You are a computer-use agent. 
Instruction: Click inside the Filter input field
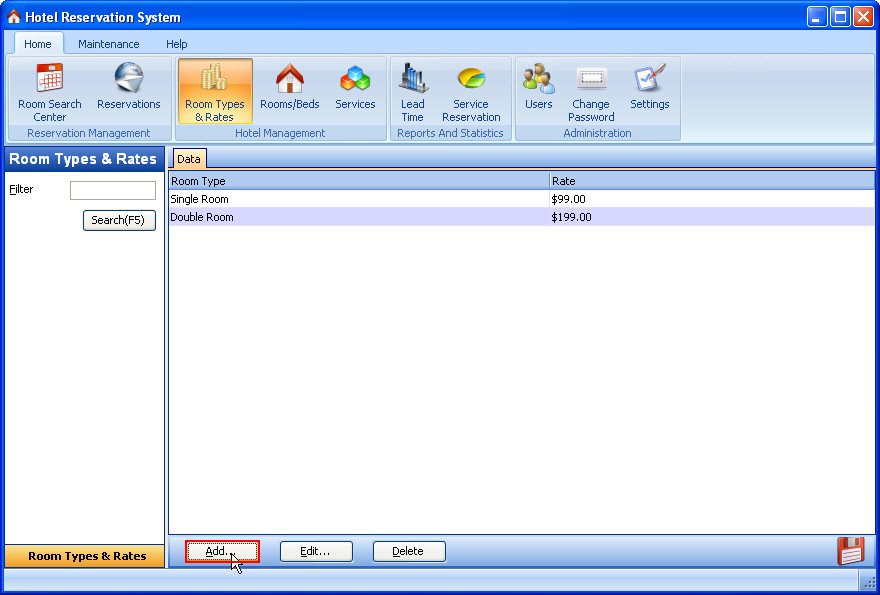point(113,190)
